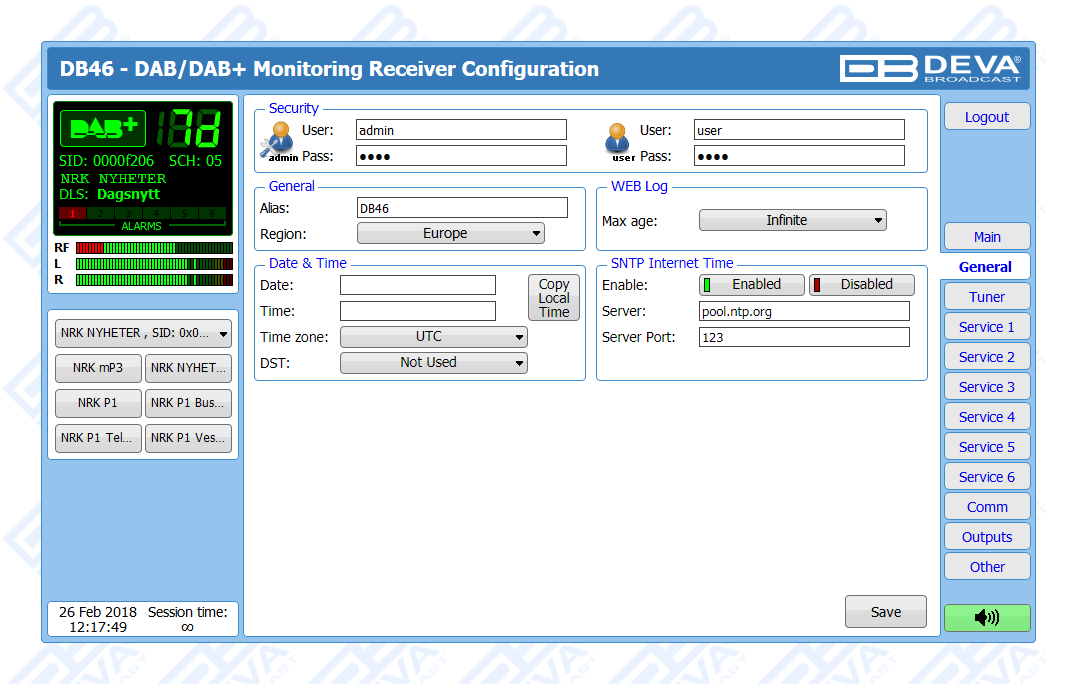Disable SNTP Internet Time
Viewport: 1077px width, 684px height.
click(862, 285)
